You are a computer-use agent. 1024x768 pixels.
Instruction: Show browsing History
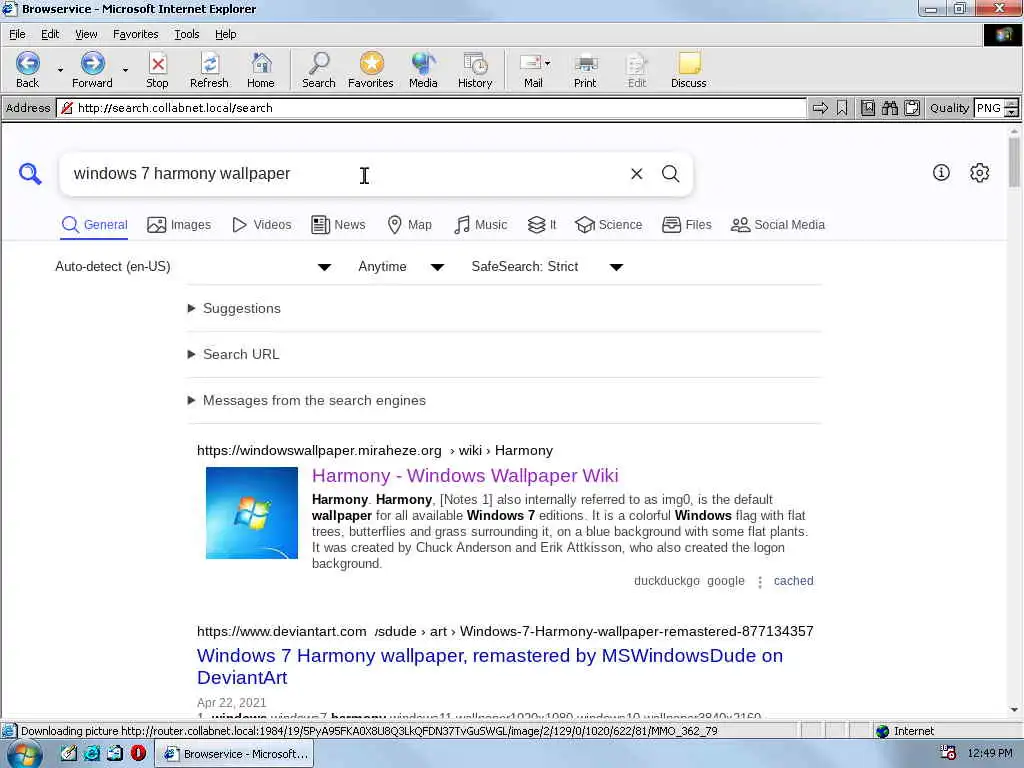pos(475,70)
